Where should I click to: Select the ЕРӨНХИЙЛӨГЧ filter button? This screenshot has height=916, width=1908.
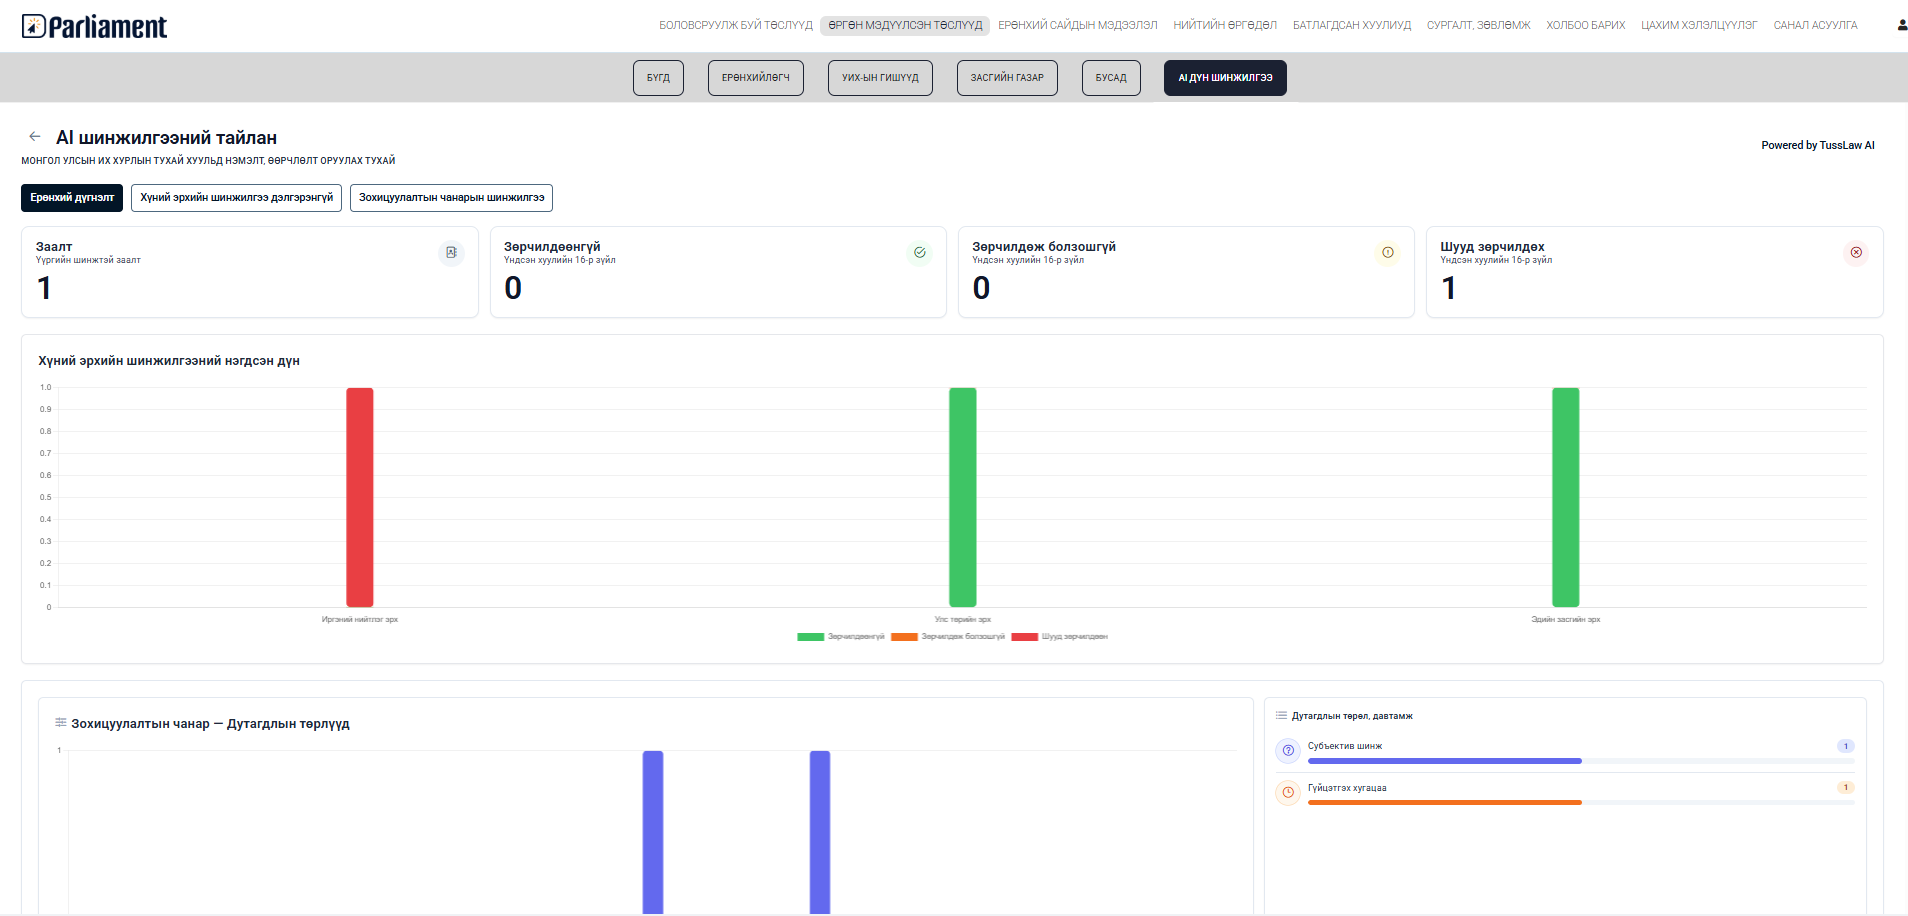pos(756,78)
